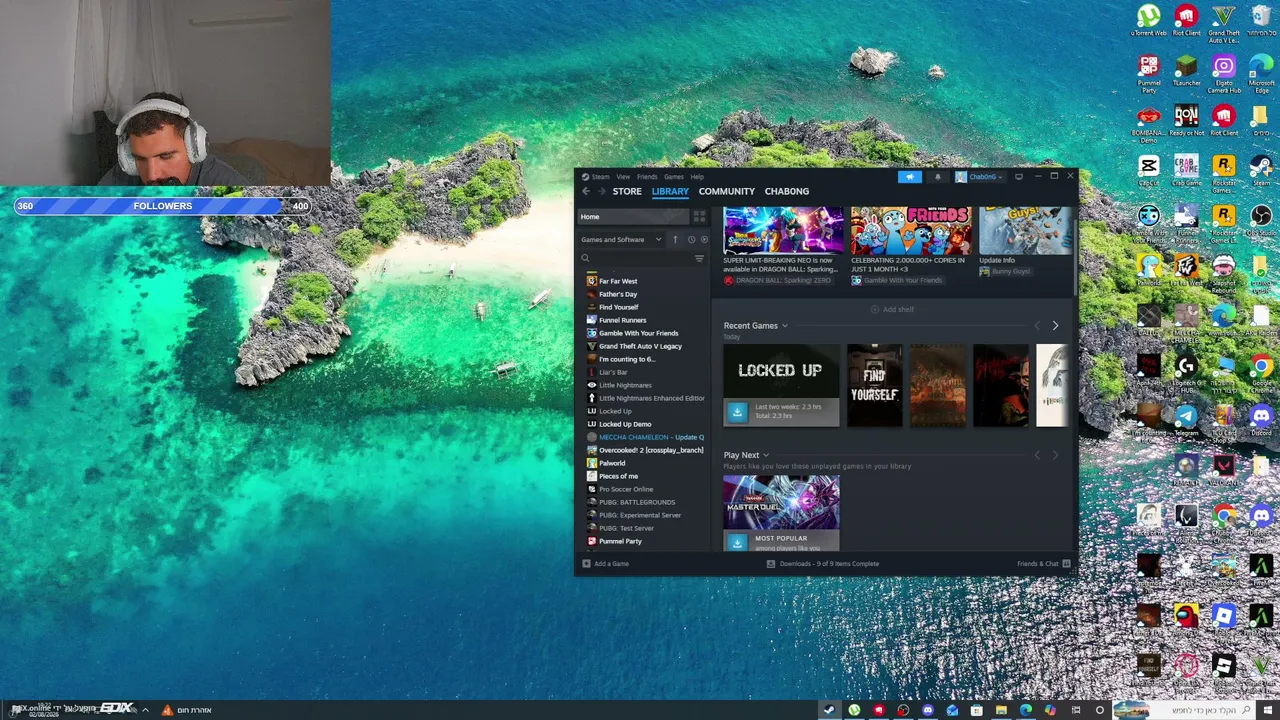The height and width of the screenshot is (720, 1280).
Task: Open the Steam announcements megaphone button
Action: 909,177
